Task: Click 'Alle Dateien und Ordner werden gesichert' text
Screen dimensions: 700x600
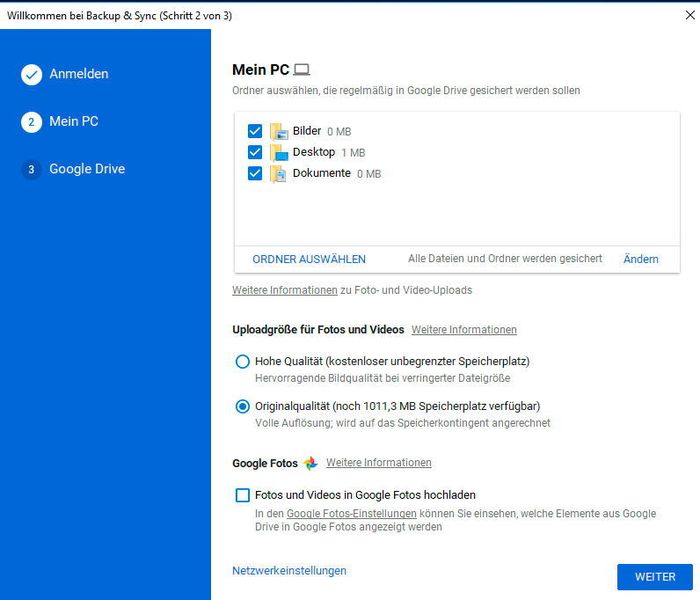Action: pyautogui.click(x=505, y=258)
